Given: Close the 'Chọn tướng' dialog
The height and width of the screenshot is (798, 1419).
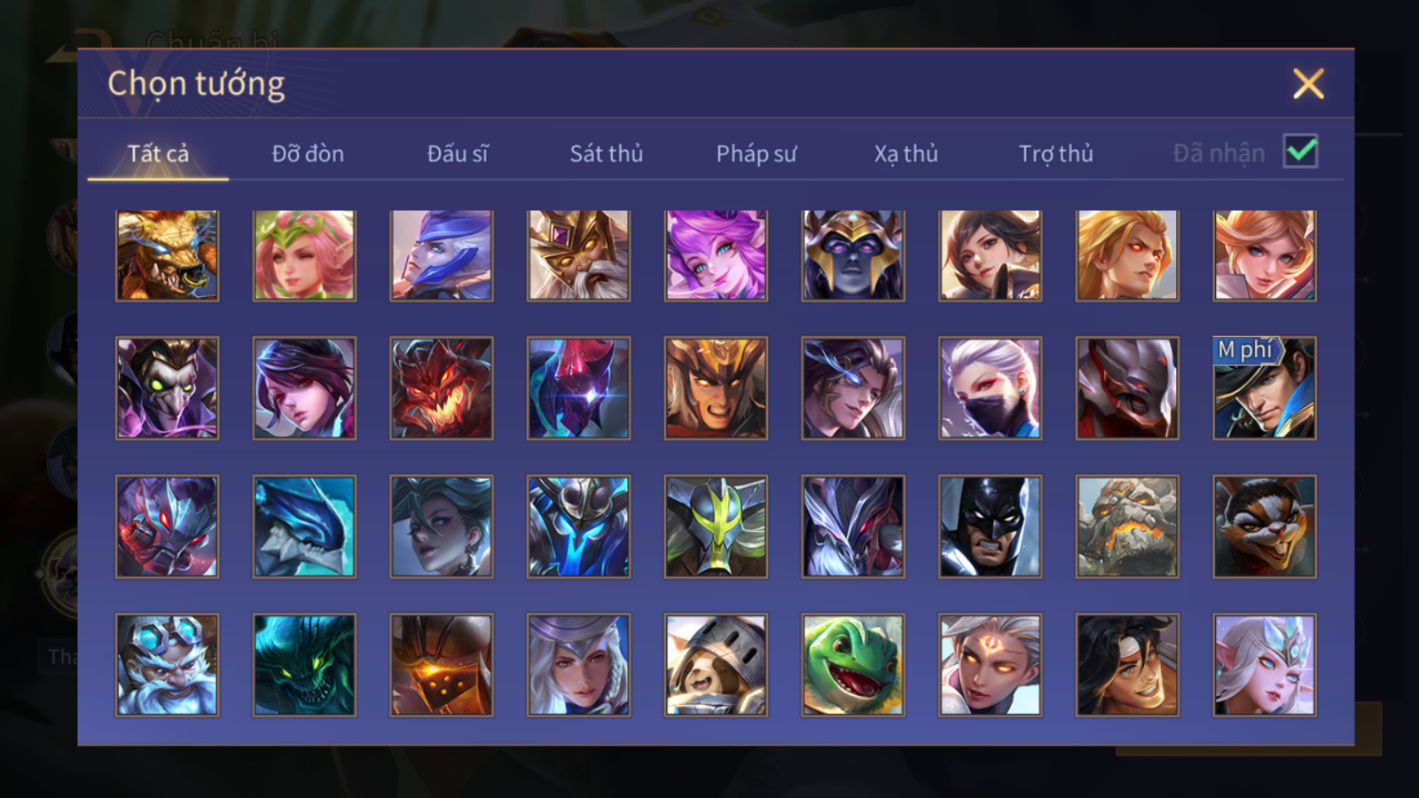Looking at the screenshot, I should click(x=1308, y=84).
